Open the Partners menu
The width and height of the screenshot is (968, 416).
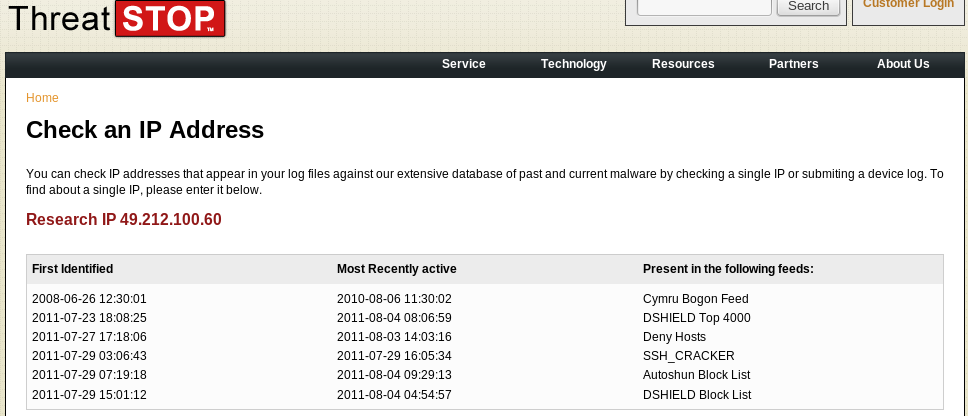pos(793,64)
